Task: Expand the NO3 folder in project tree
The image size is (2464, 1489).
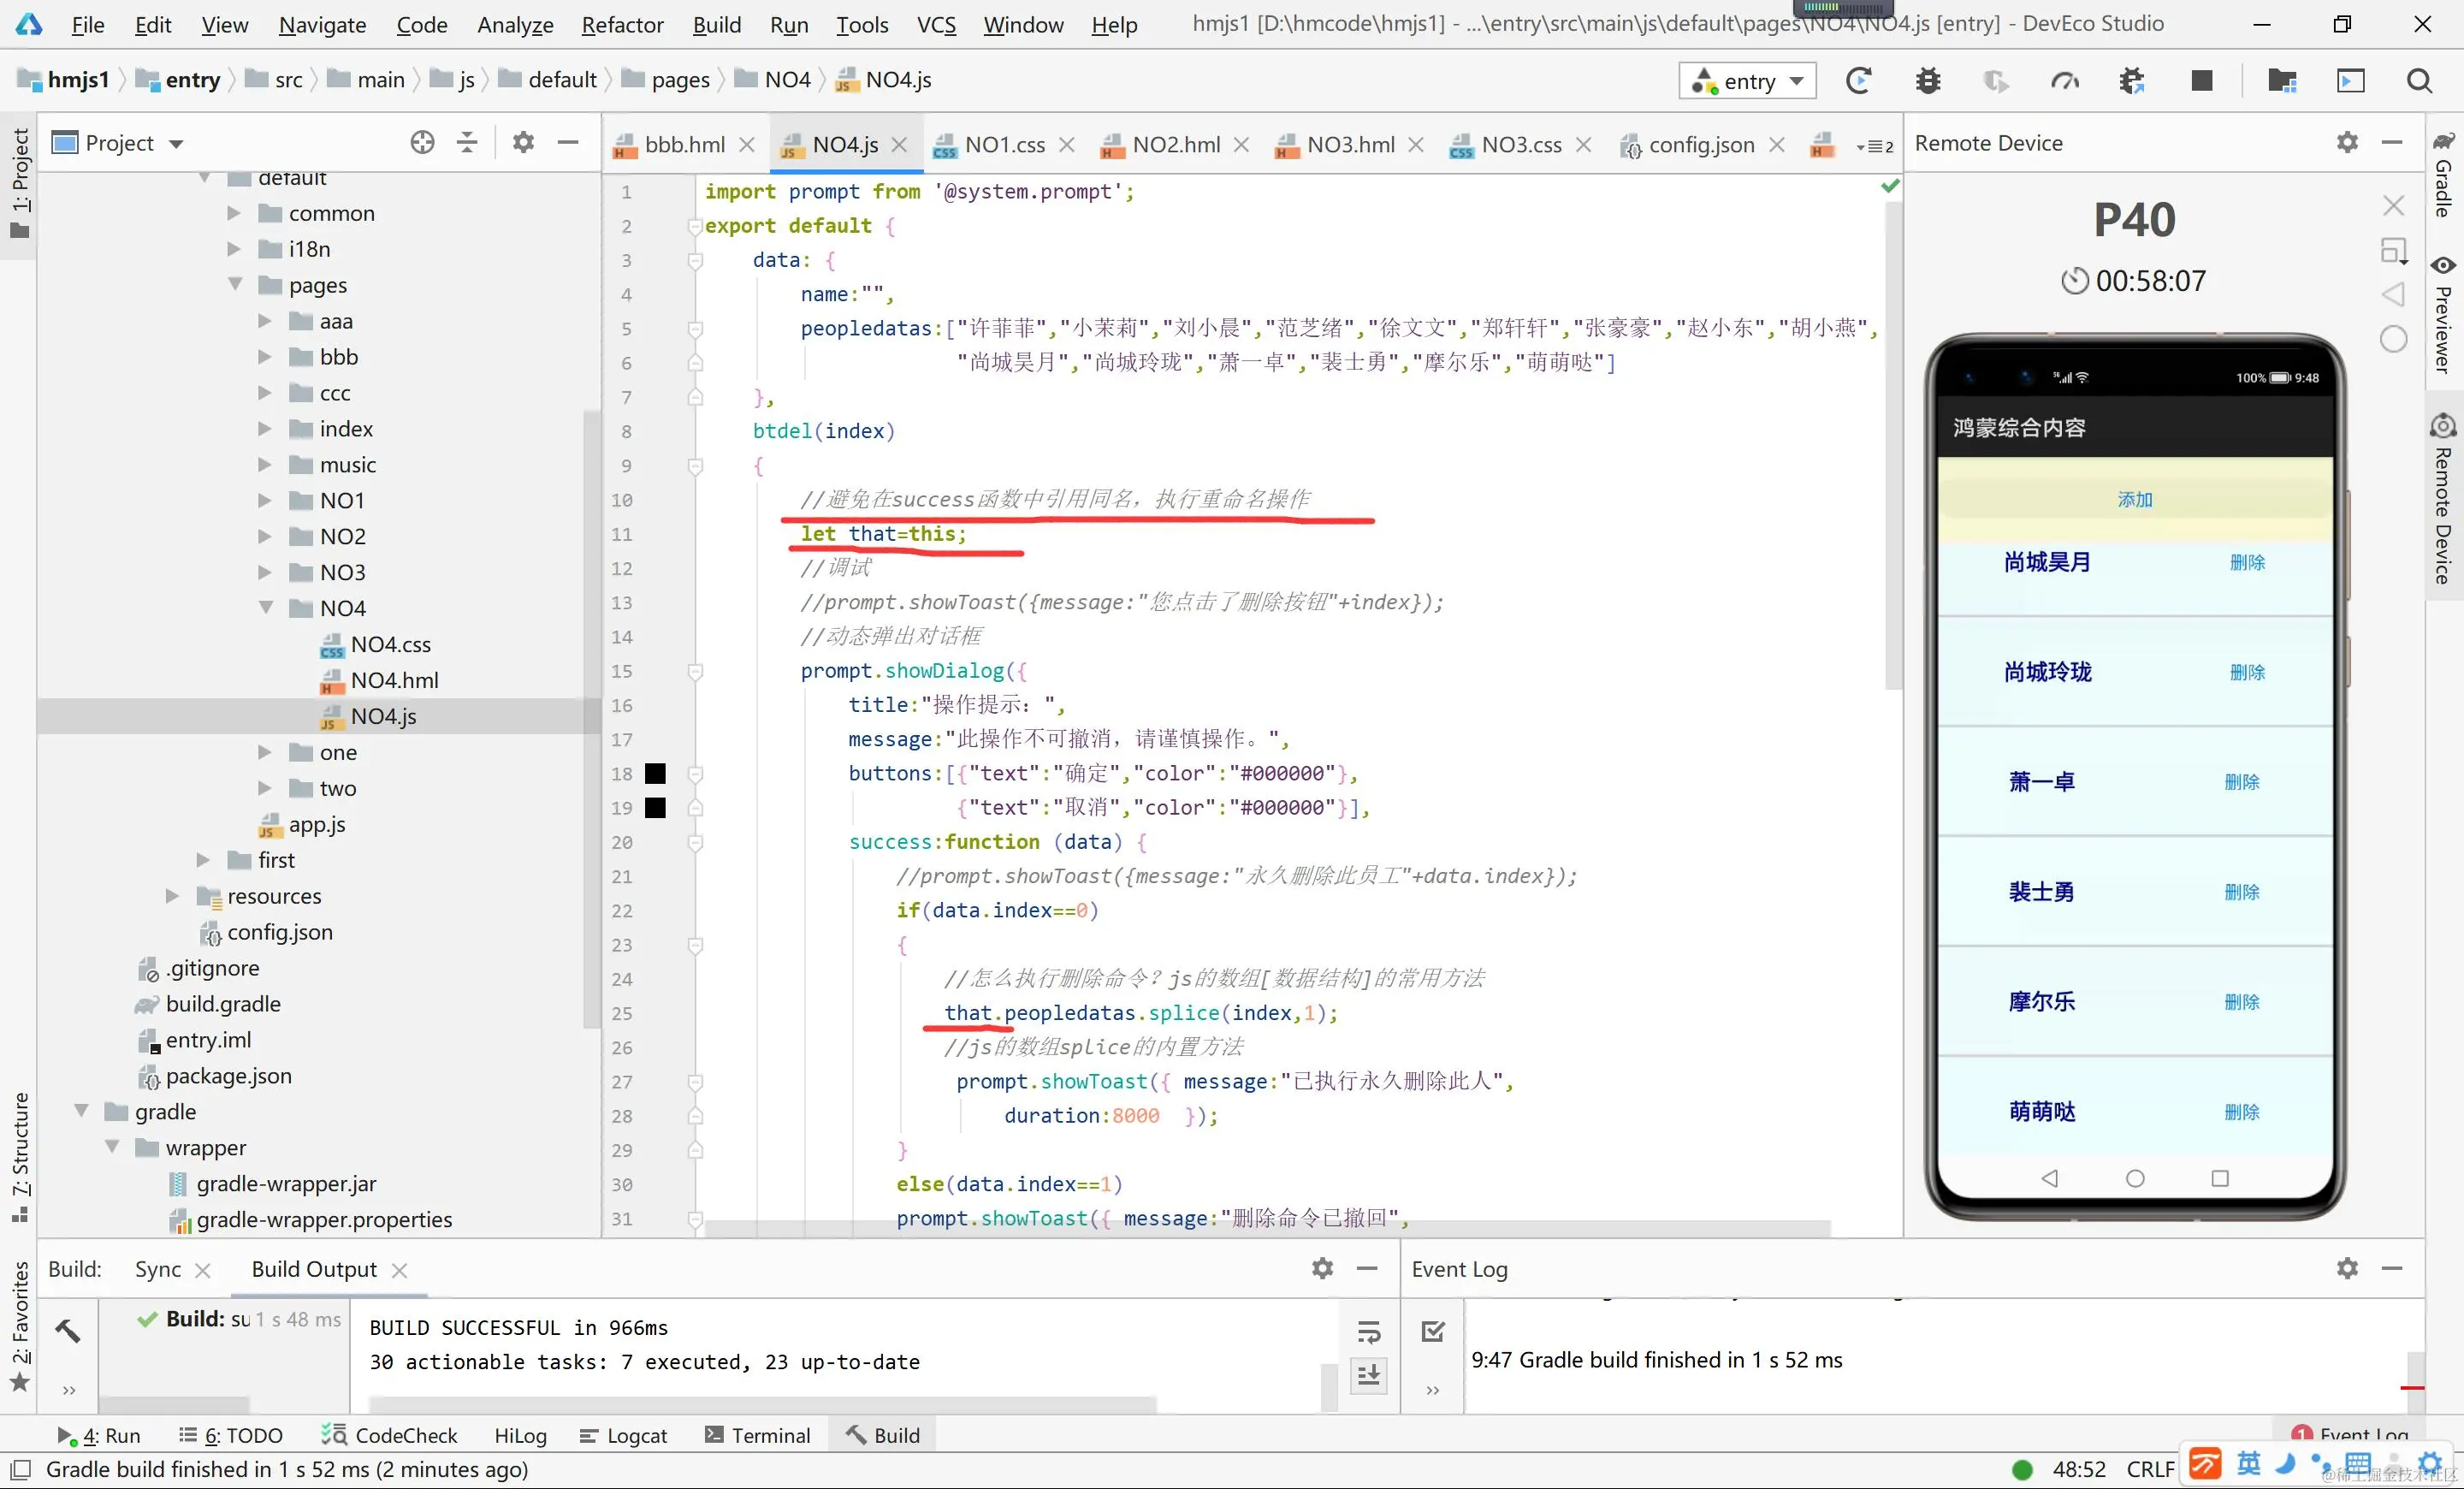Action: [x=265, y=572]
